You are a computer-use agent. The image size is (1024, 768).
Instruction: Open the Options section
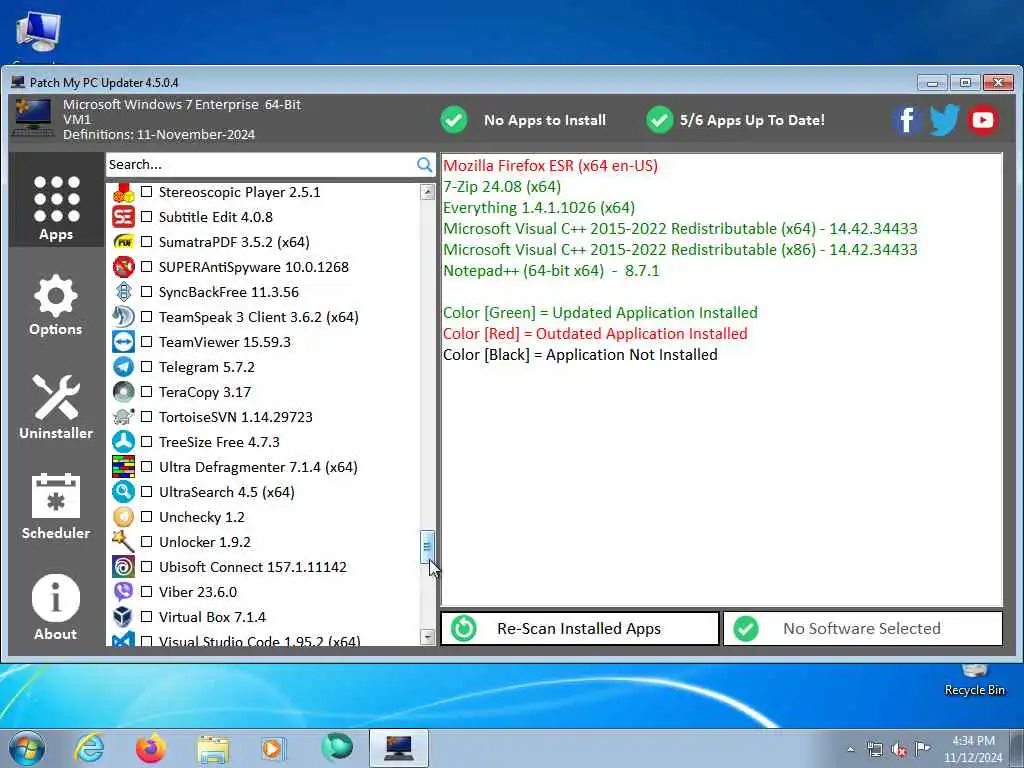[x=56, y=306]
